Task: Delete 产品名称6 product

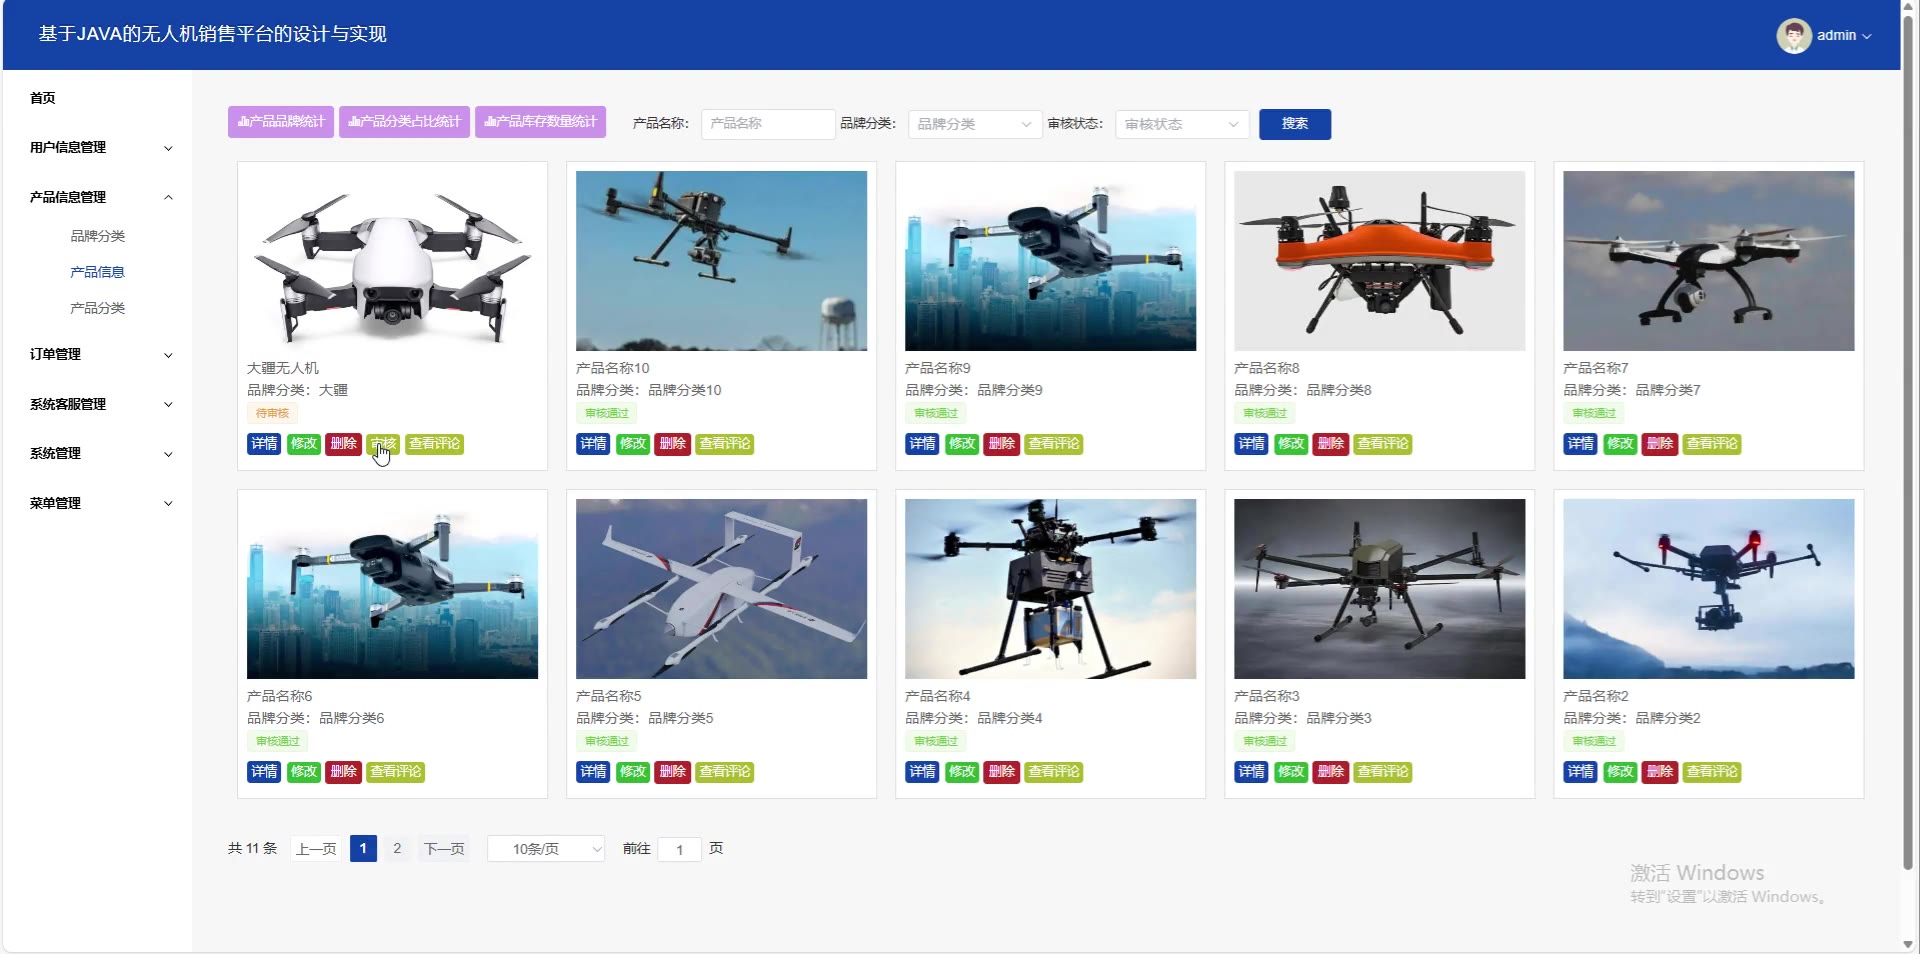Action: click(344, 772)
